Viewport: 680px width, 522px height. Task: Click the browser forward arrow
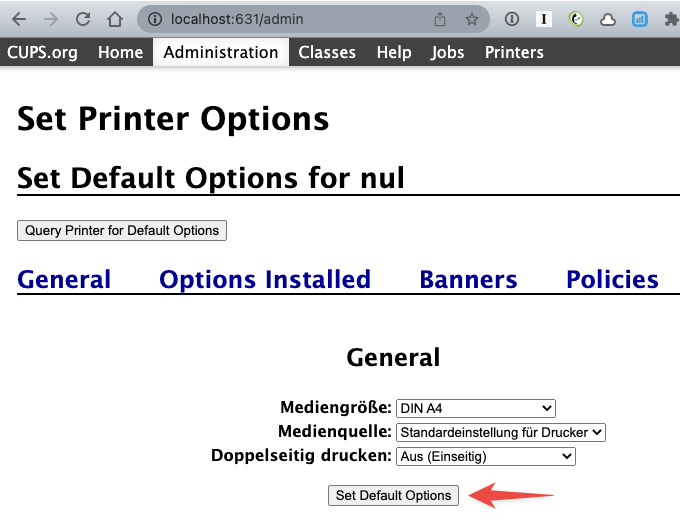[51, 19]
